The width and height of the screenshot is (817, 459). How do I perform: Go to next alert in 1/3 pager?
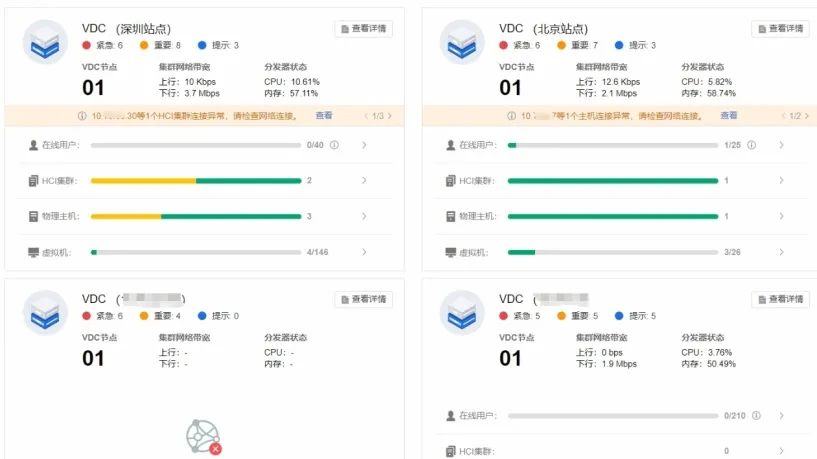(x=390, y=116)
